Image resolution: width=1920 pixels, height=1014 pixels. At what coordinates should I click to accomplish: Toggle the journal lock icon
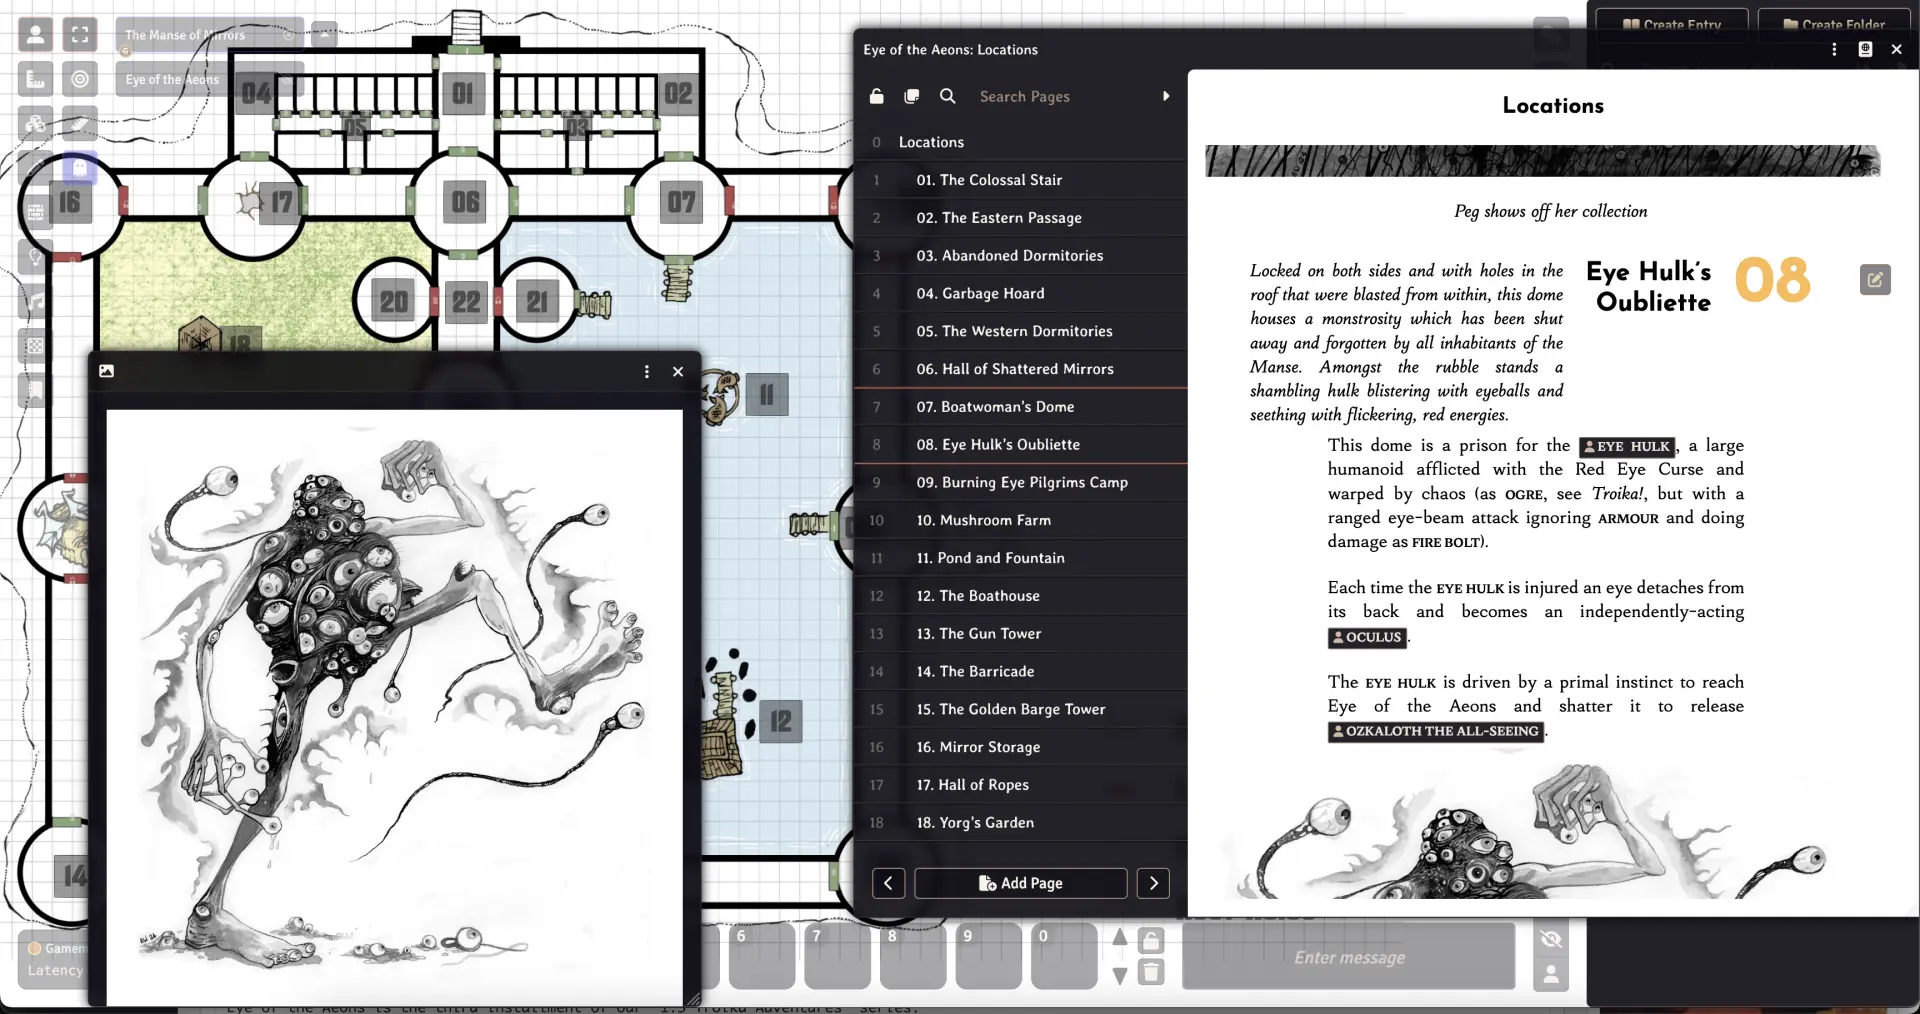876,96
